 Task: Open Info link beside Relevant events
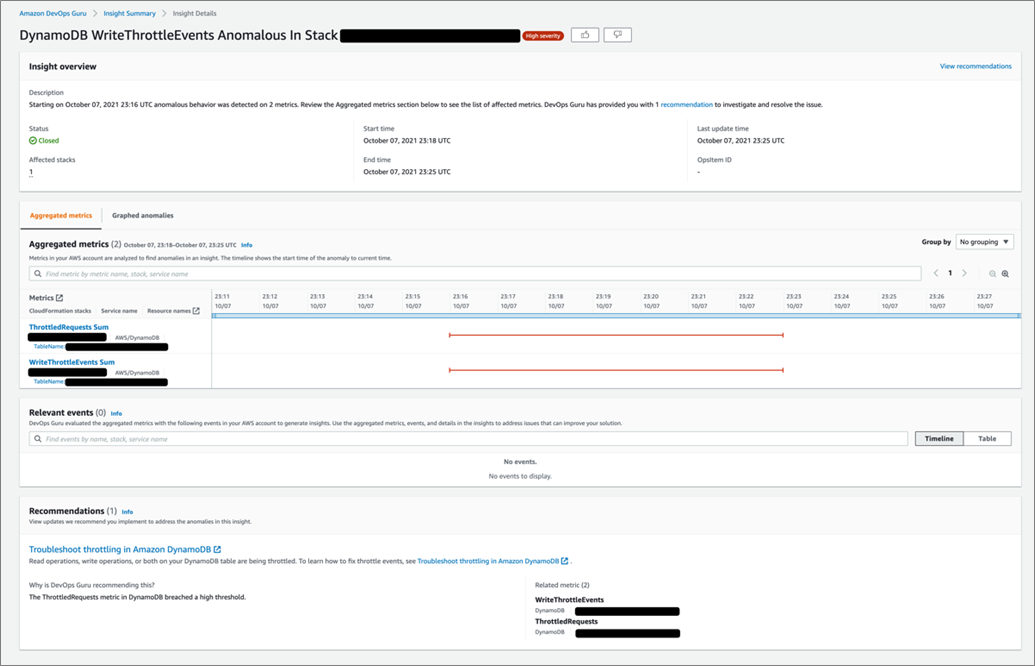[x=116, y=413]
